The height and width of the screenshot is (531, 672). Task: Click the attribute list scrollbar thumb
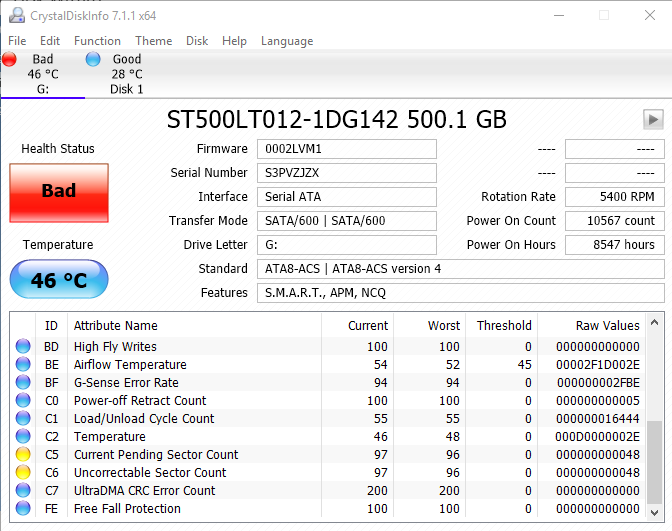click(654, 462)
